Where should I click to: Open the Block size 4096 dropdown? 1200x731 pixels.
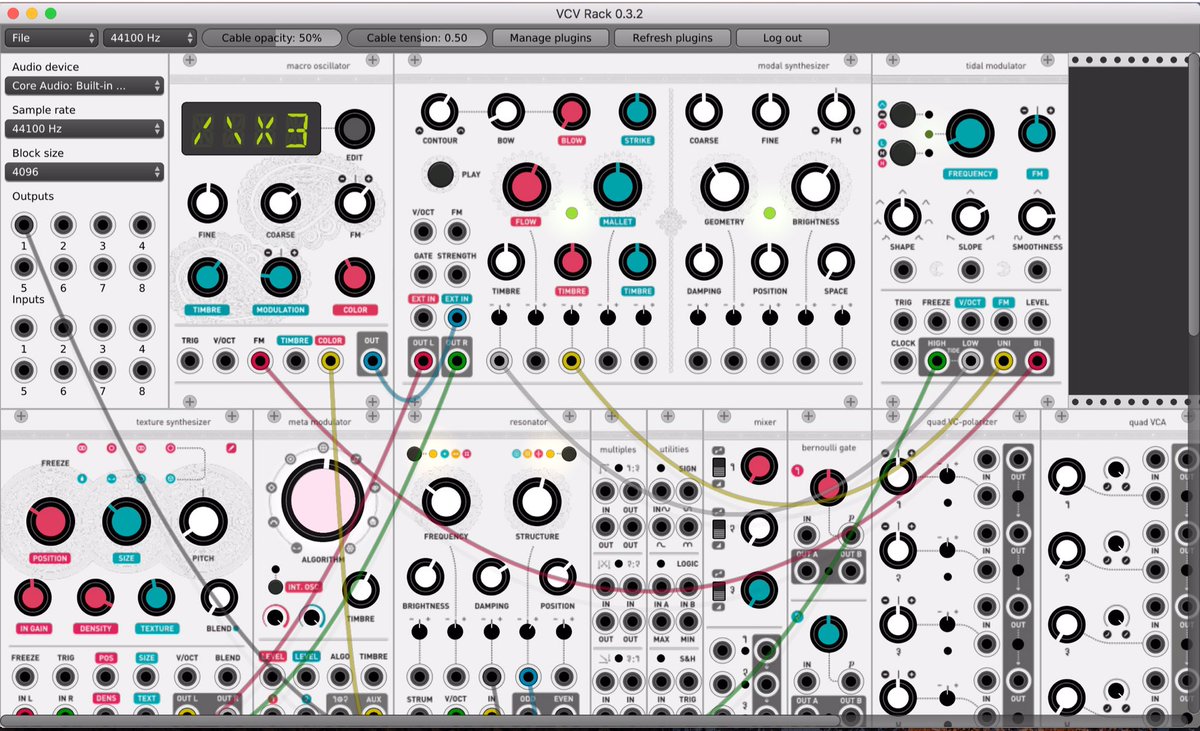click(x=85, y=172)
